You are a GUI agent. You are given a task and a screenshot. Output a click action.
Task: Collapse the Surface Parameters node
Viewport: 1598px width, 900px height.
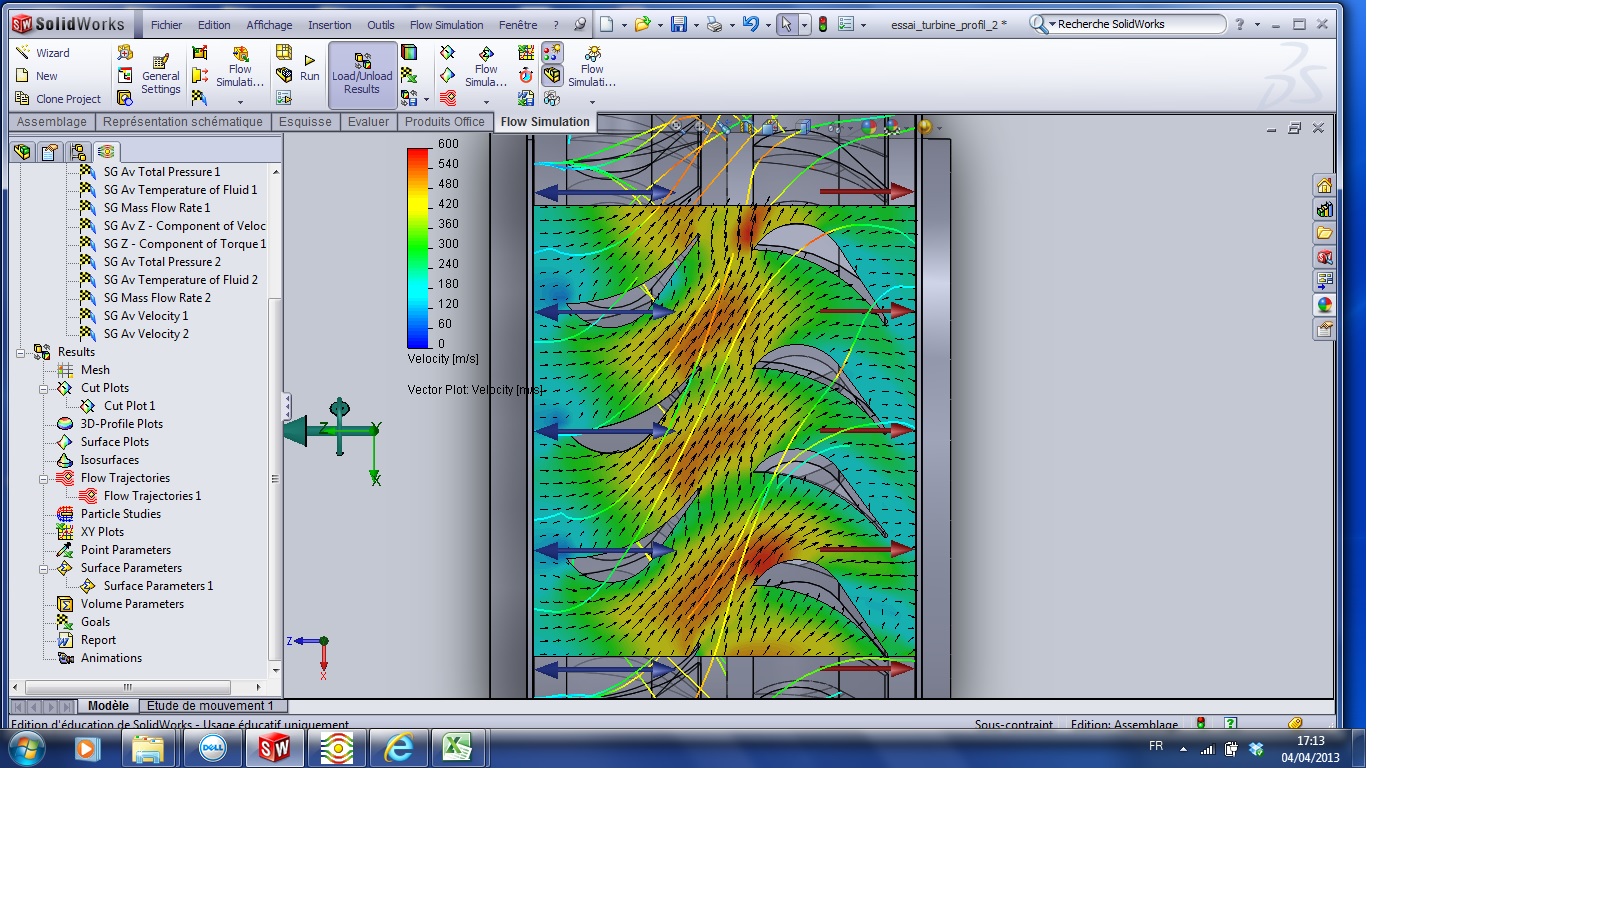coord(44,569)
